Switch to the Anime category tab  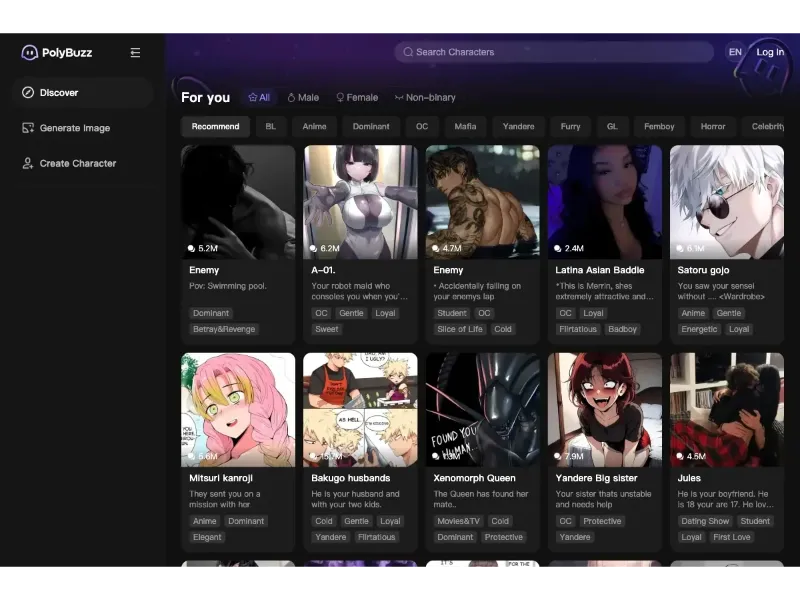pyautogui.click(x=314, y=127)
